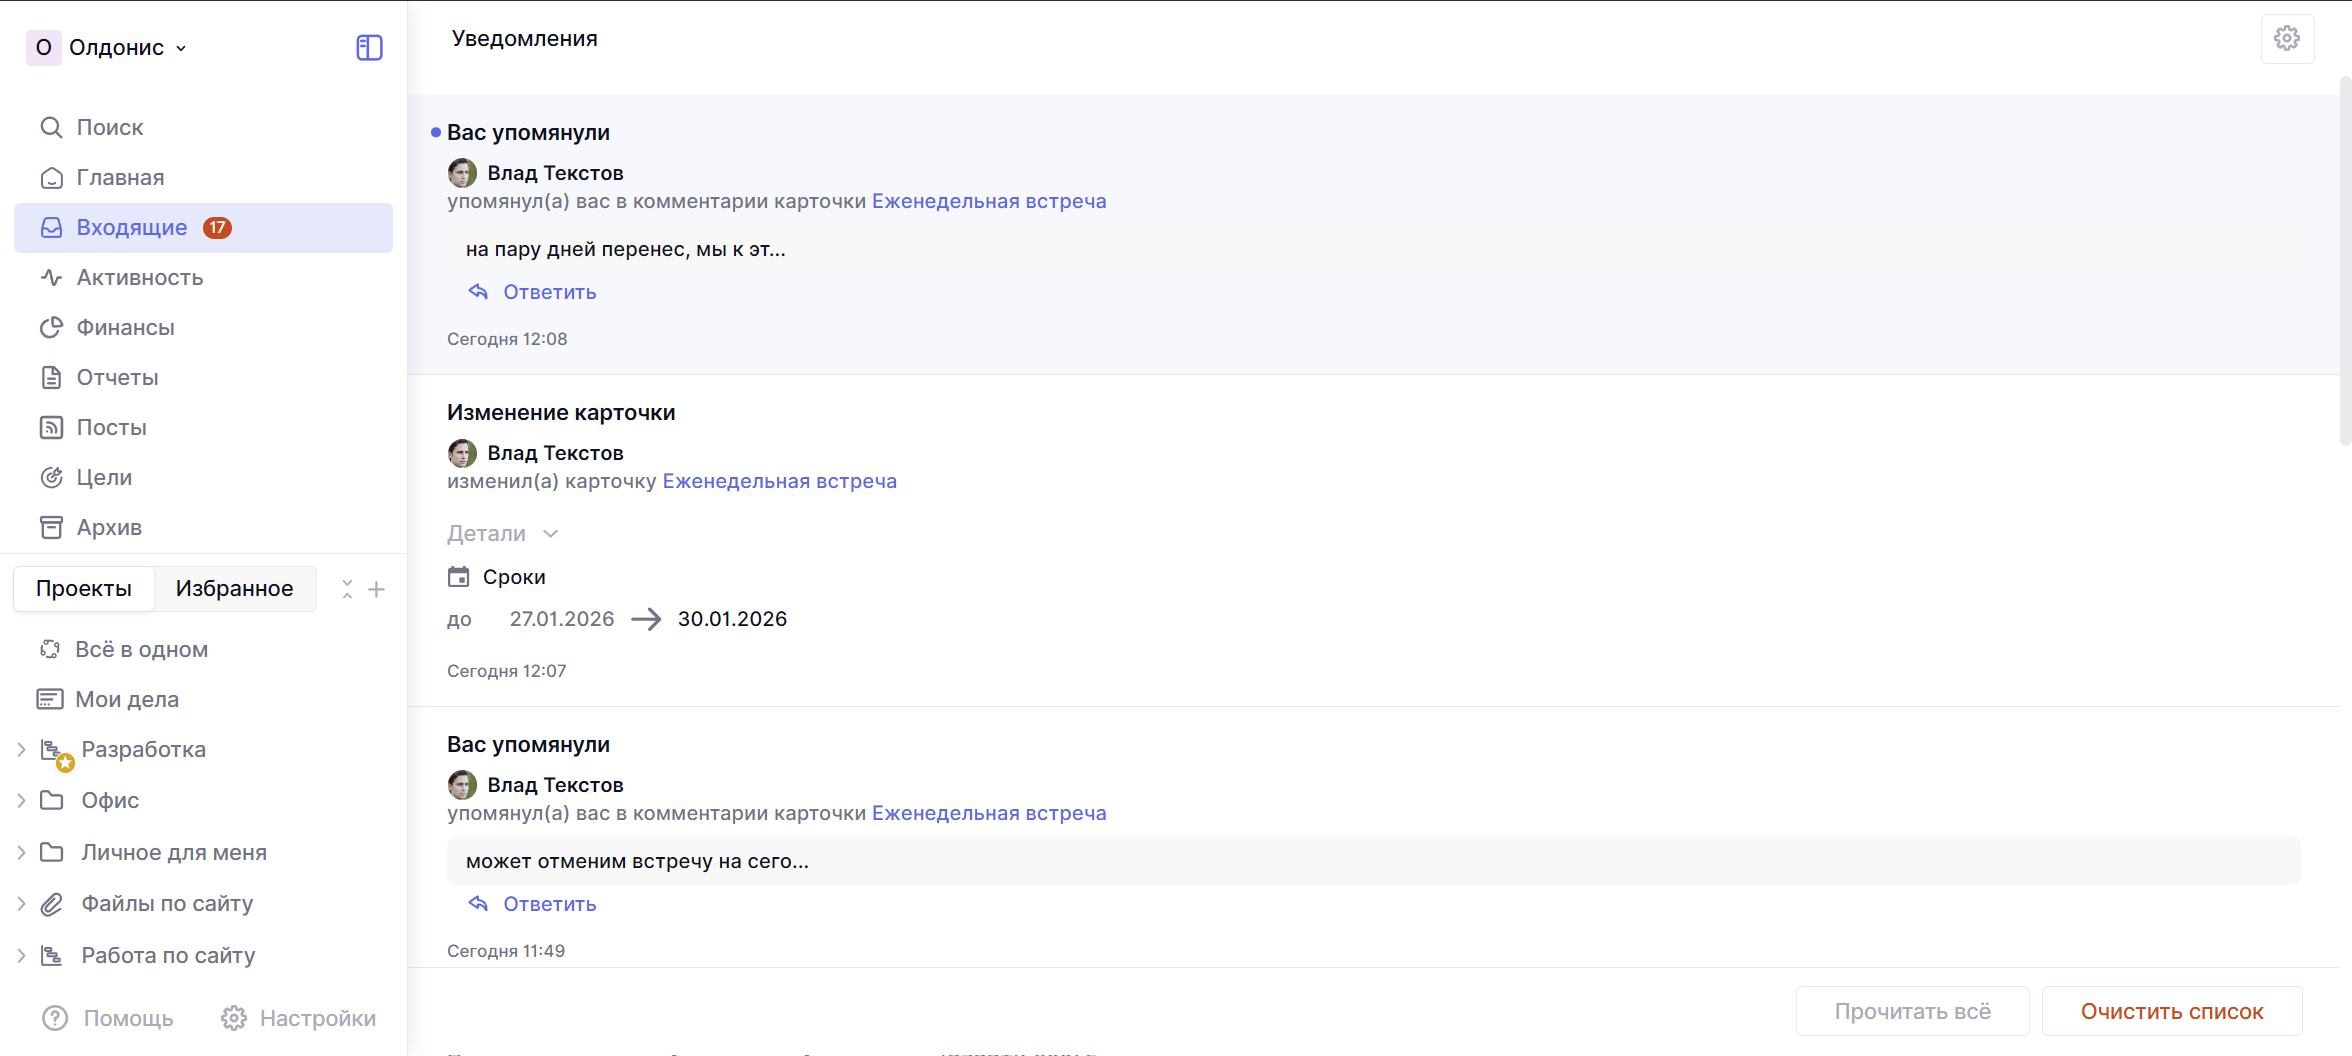Viewport: 2352px width, 1056px height.
Task: Toggle collapse all projects arrows
Action: click(347, 590)
